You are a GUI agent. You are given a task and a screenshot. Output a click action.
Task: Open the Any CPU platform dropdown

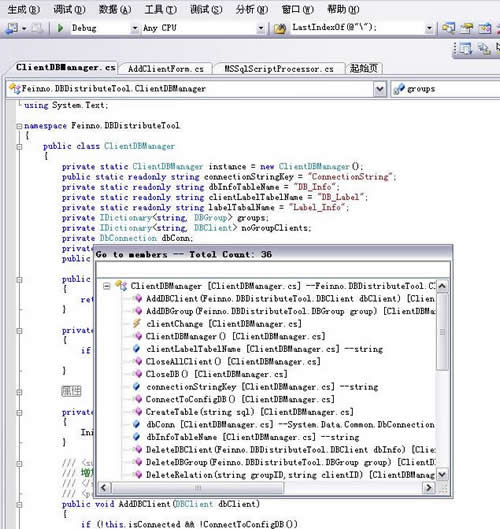click(261, 28)
